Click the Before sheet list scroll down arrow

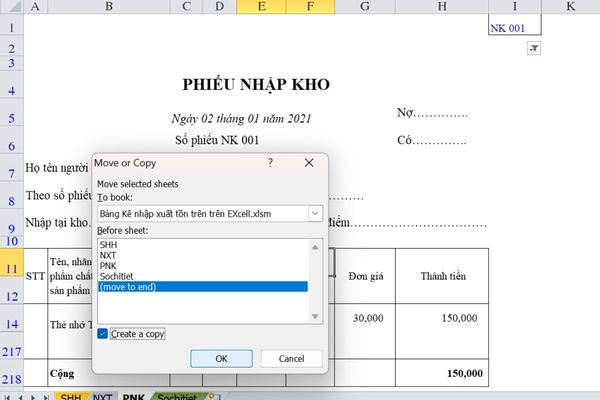pyautogui.click(x=315, y=316)
